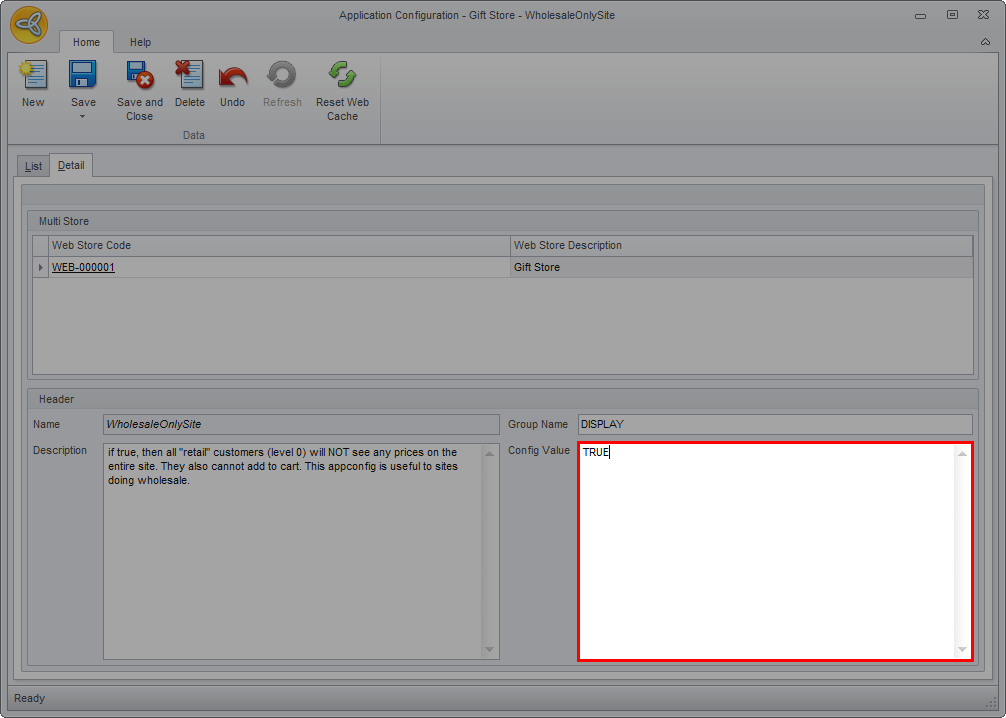This screenshot has height=718, width=1006.
Task: Click the Undo arrow icon
Action: click(232, 76)
